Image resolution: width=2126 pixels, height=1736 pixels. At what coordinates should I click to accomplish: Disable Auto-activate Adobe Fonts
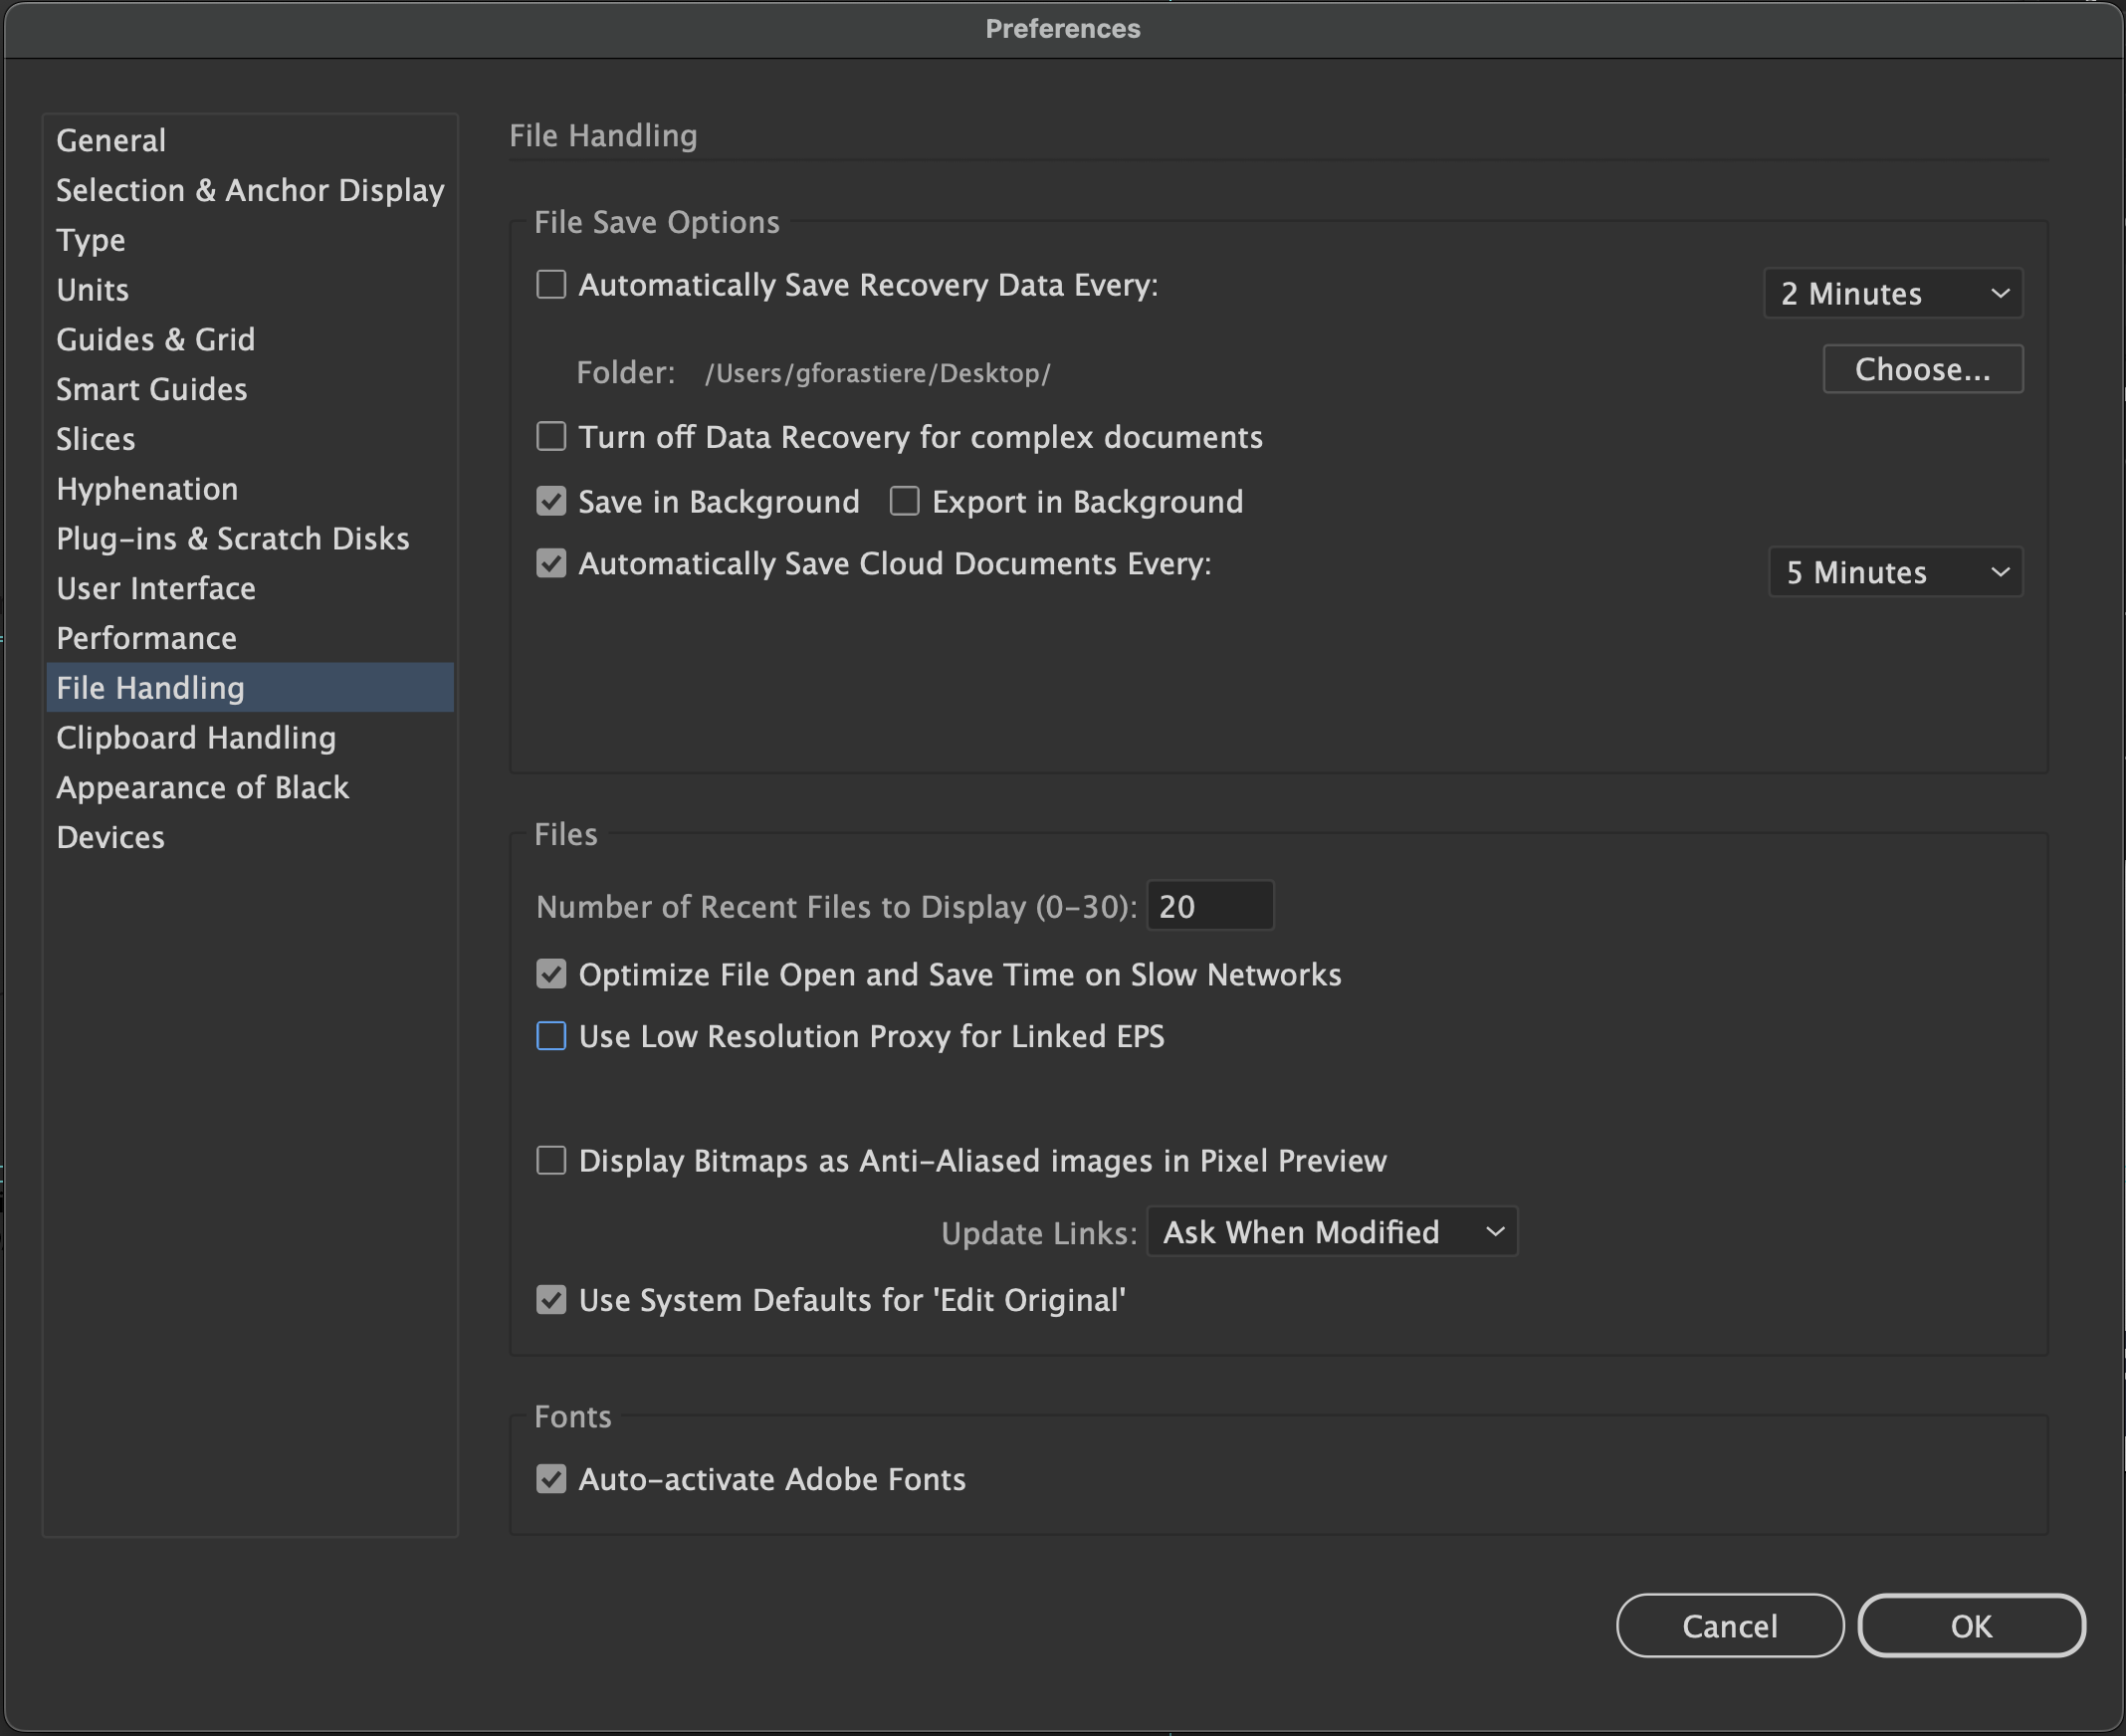pyautogui.click(x=551, y=1479)
